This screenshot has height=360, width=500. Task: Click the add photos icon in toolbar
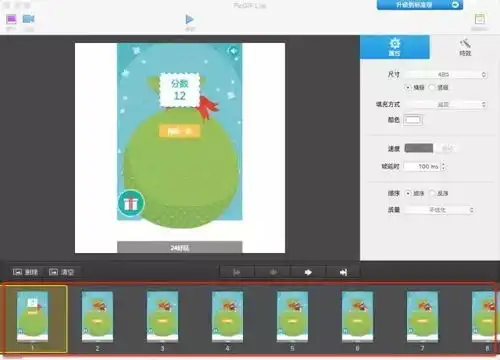(11, 19)
